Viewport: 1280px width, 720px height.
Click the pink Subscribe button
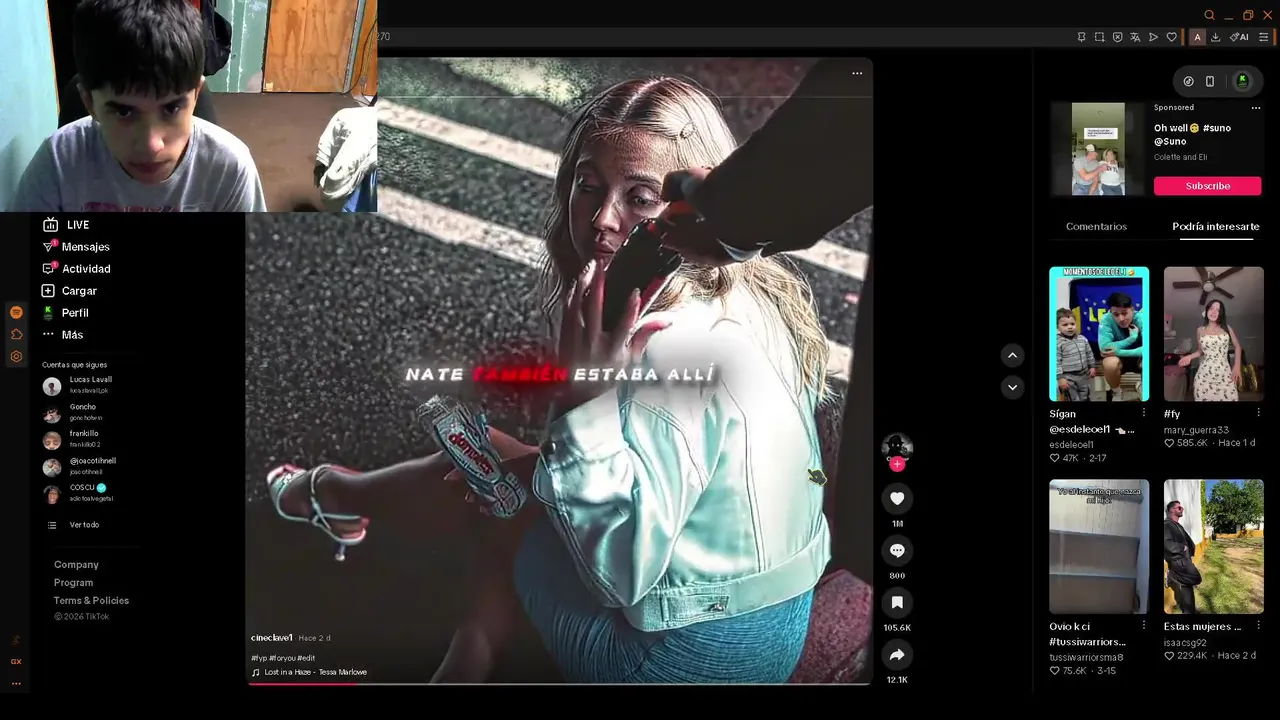pos(1207,186)
